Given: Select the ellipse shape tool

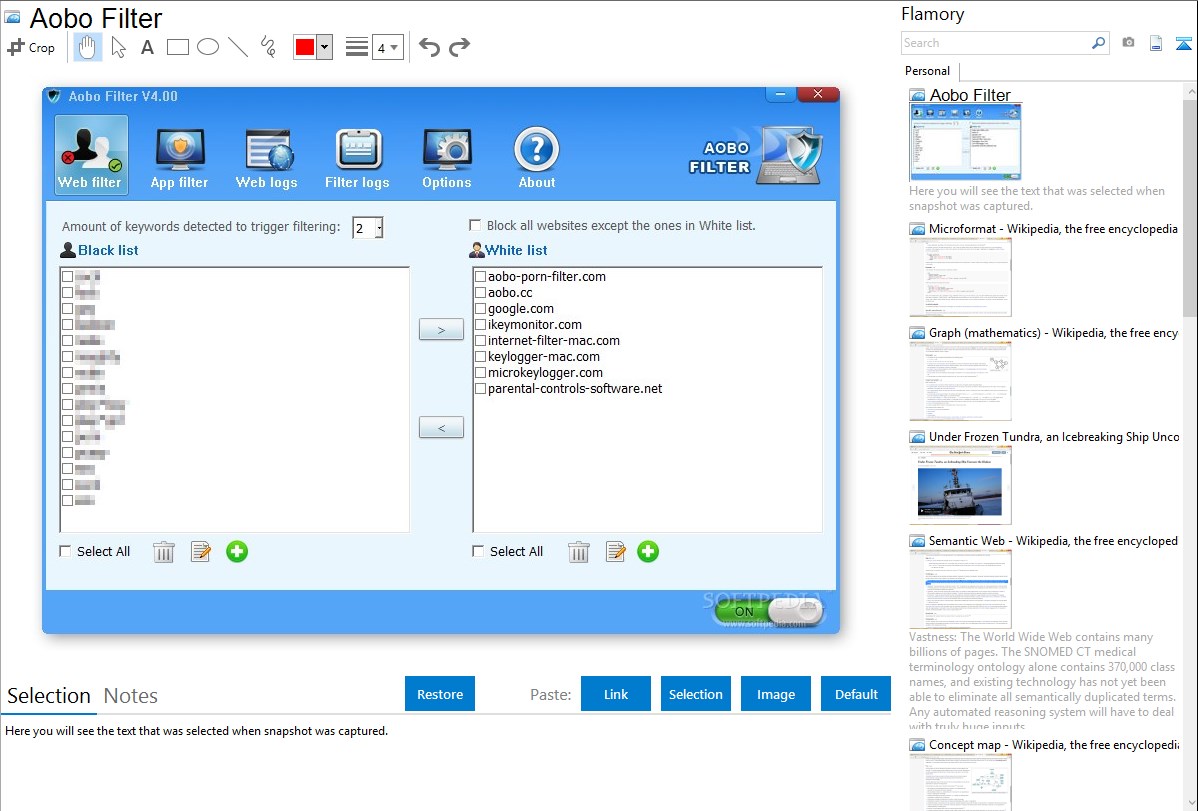Looking at the screenshot, I should click(208, 47).
